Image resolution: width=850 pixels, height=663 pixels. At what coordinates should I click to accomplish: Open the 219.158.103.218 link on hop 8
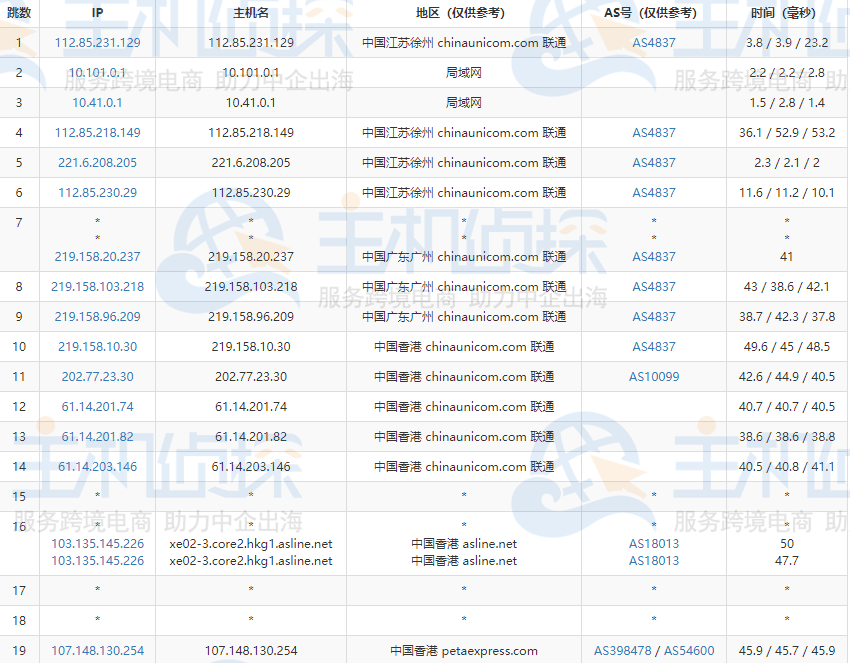pyautogui.click(x=97, y=287)
